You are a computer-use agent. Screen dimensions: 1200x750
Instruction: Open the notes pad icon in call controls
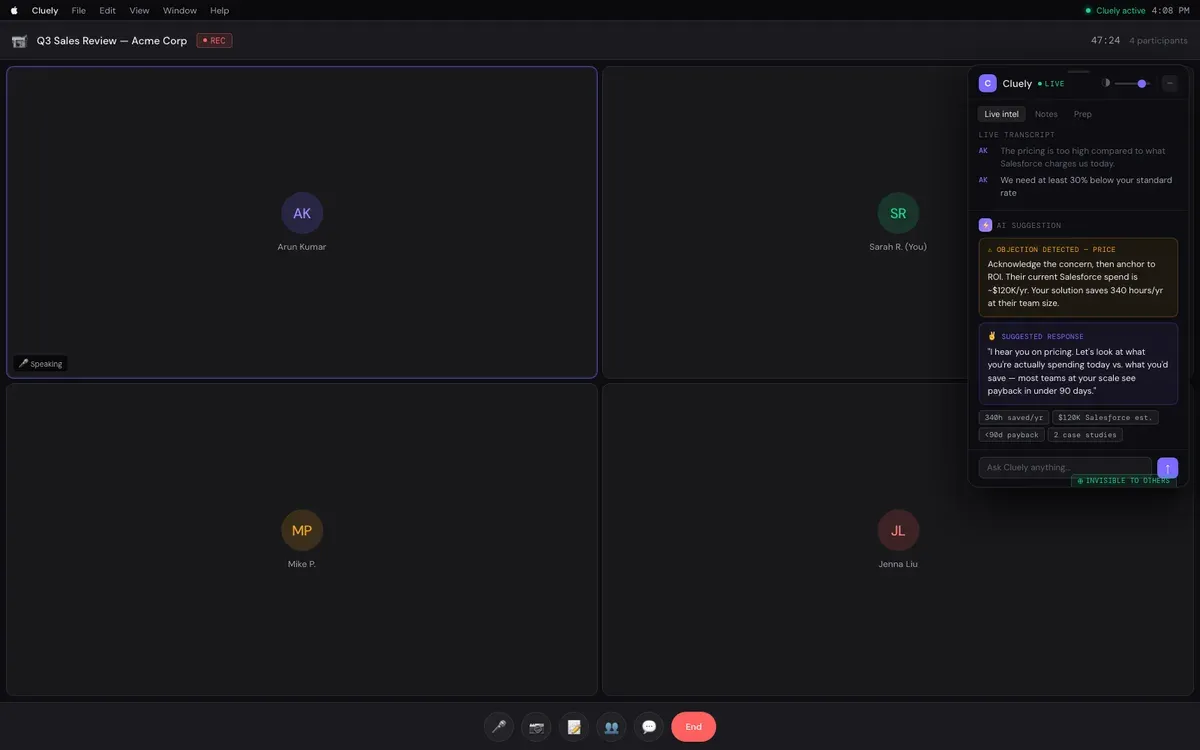(574, 727)
